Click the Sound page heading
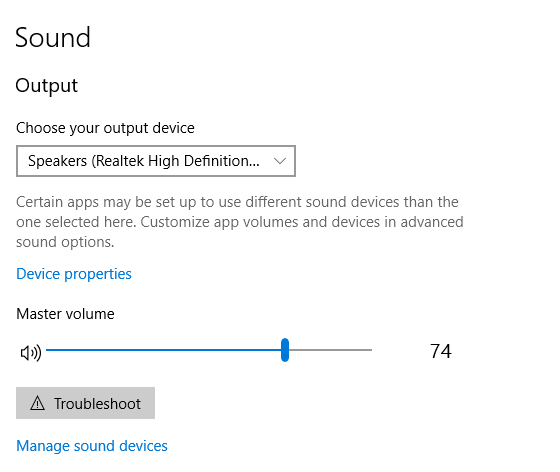560x472 pixels. [53, 37]
